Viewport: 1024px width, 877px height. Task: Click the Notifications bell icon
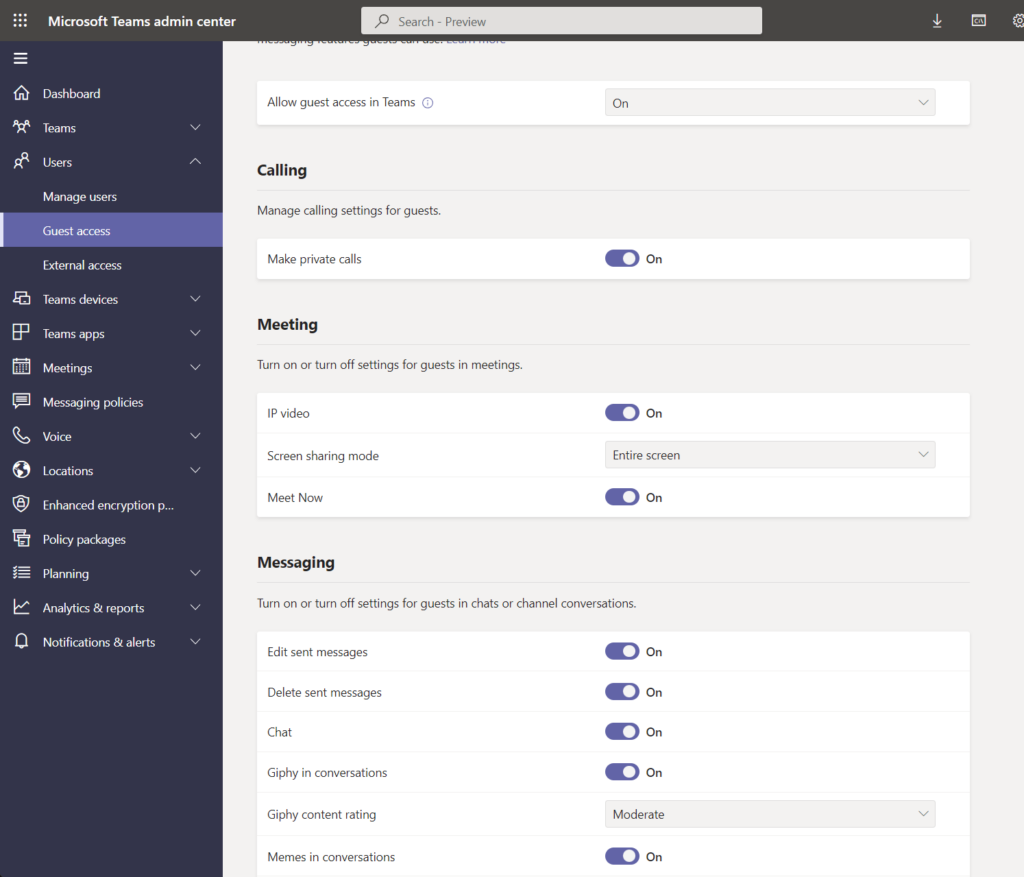coord(22,641)
